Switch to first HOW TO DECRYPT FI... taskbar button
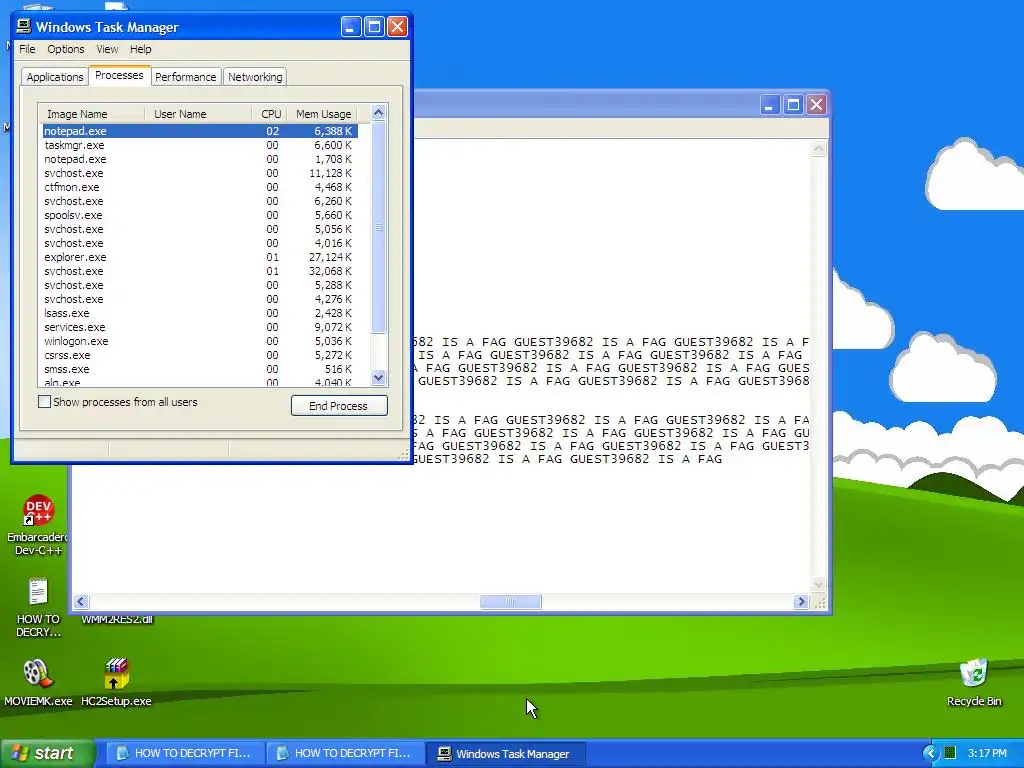 pyautogui.click(x=185, y=753)
